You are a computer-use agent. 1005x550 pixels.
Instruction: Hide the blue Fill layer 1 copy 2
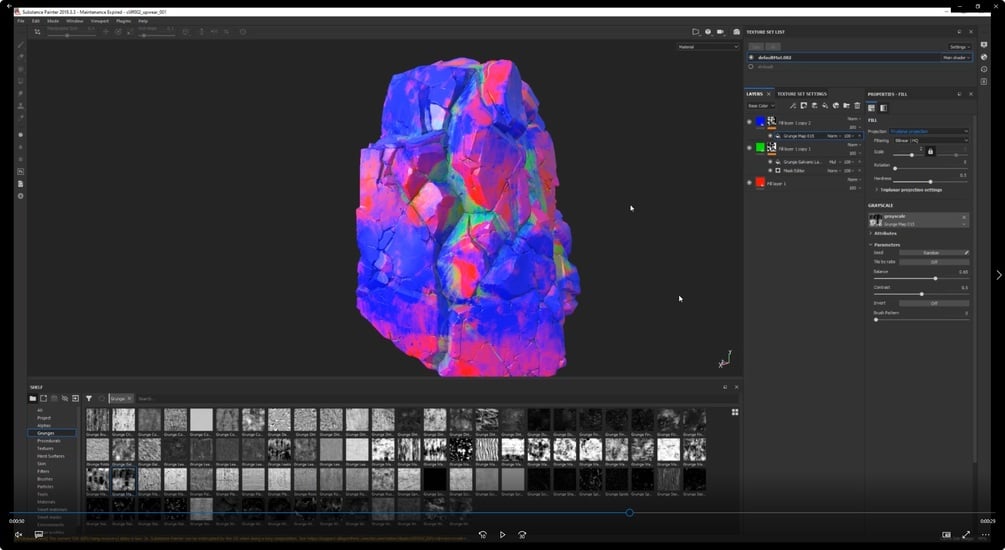coord(749,122)
